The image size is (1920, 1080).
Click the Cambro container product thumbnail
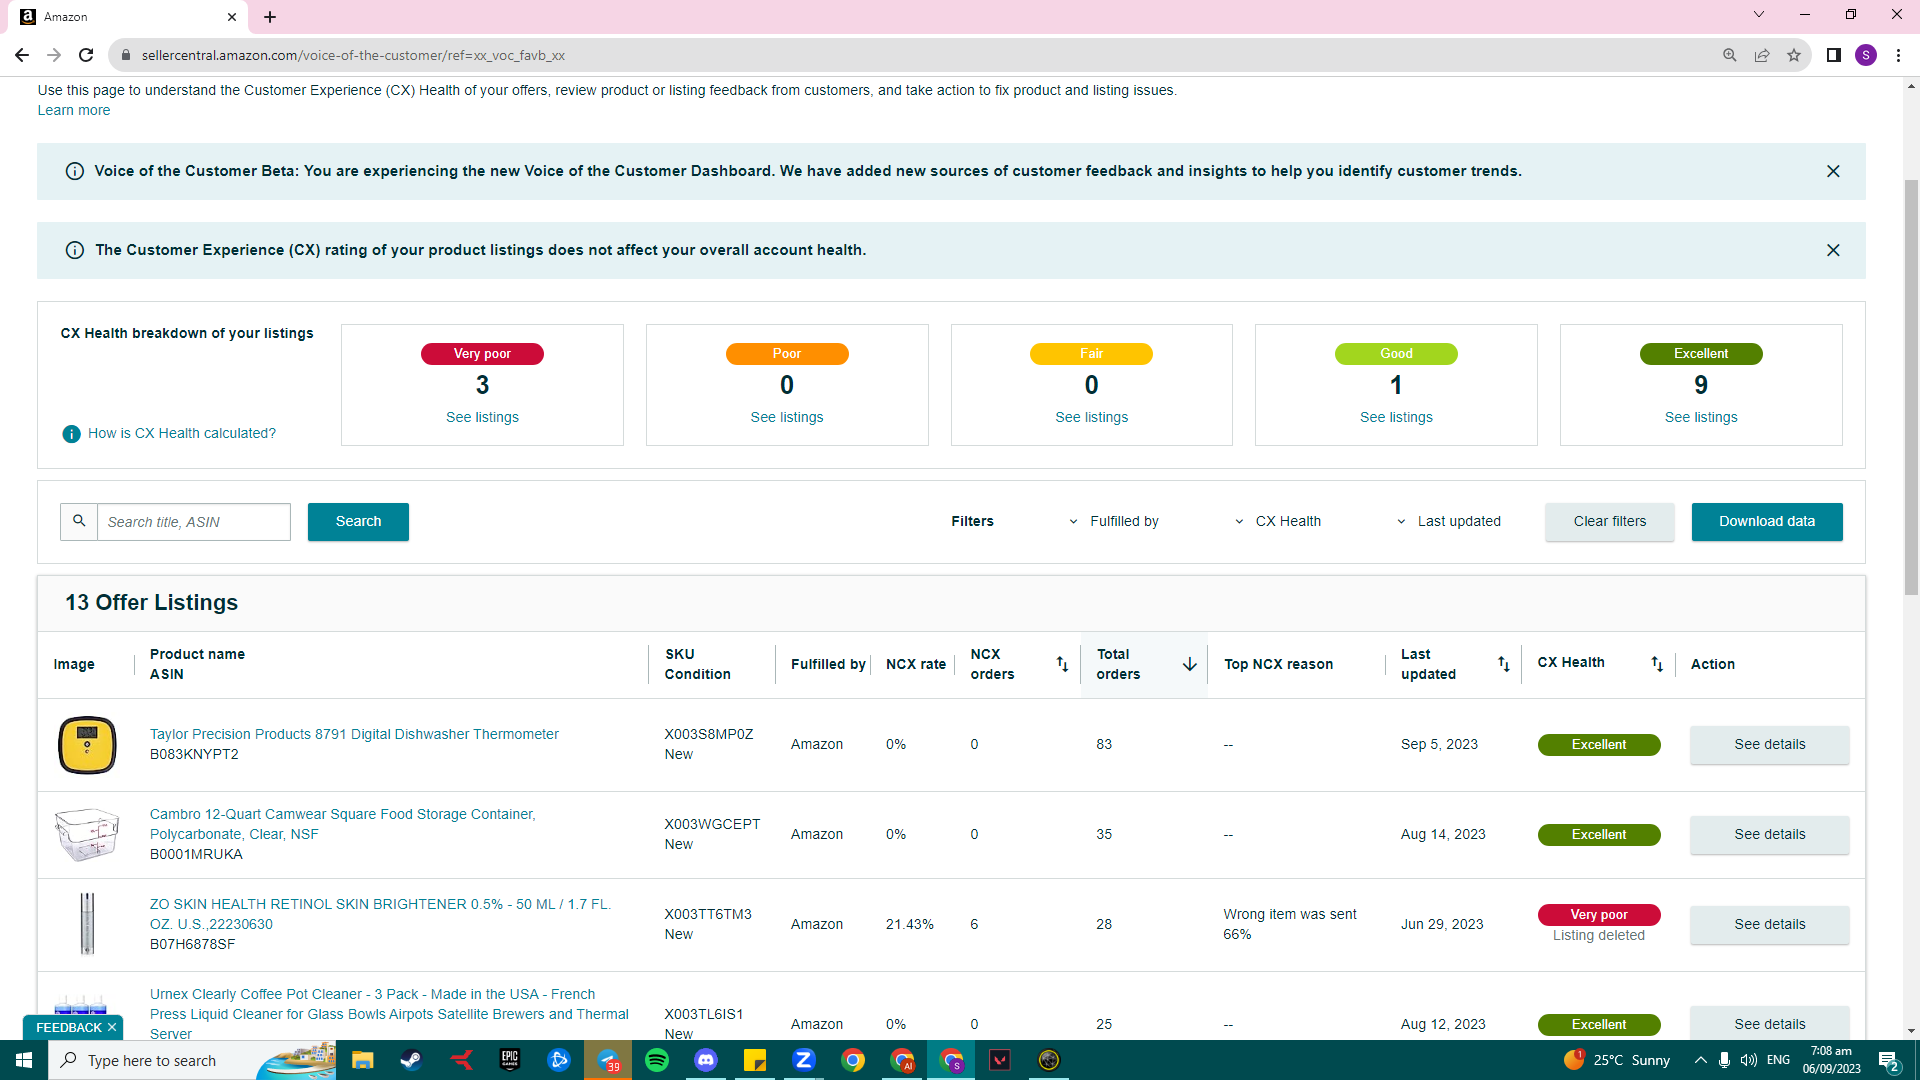pos(87,835)
